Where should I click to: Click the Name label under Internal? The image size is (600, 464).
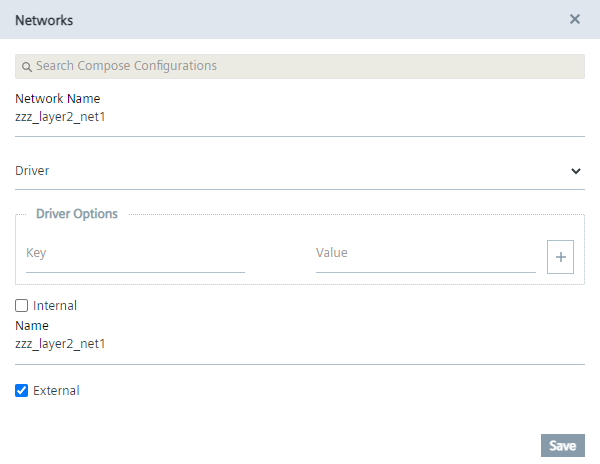pos(32,326)
